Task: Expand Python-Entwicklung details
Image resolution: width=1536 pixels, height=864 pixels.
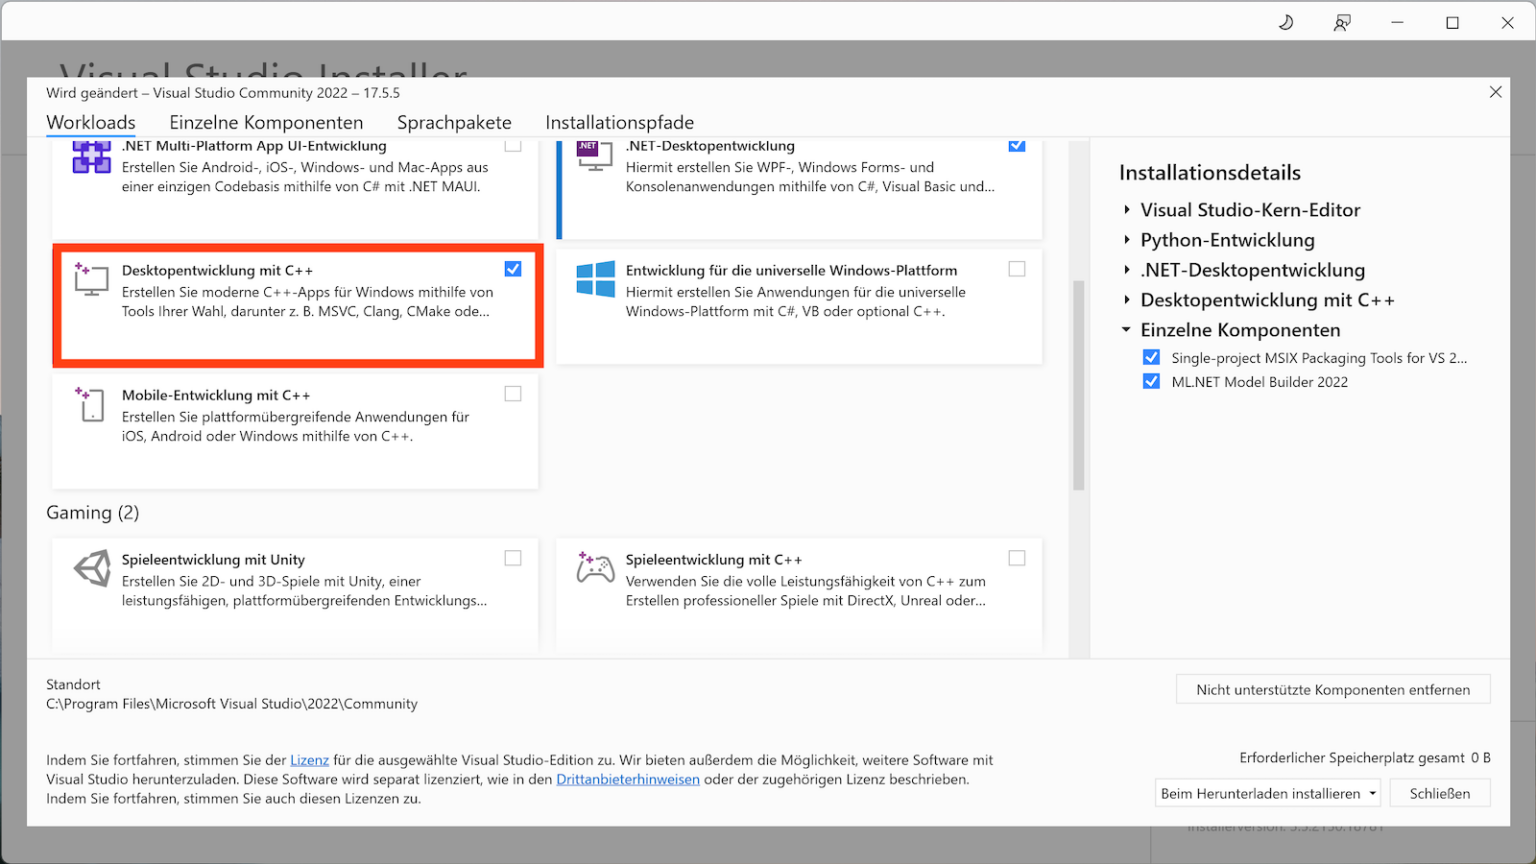Action: tap(1127, 240)
